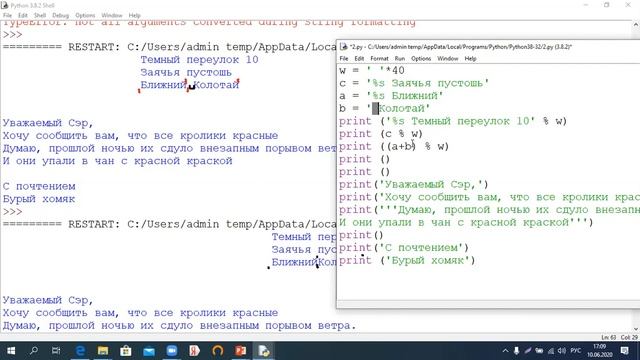This screenshot has width=640, height=360.
Task: Open File Explorer from taskbar
Action: point(103,351)
